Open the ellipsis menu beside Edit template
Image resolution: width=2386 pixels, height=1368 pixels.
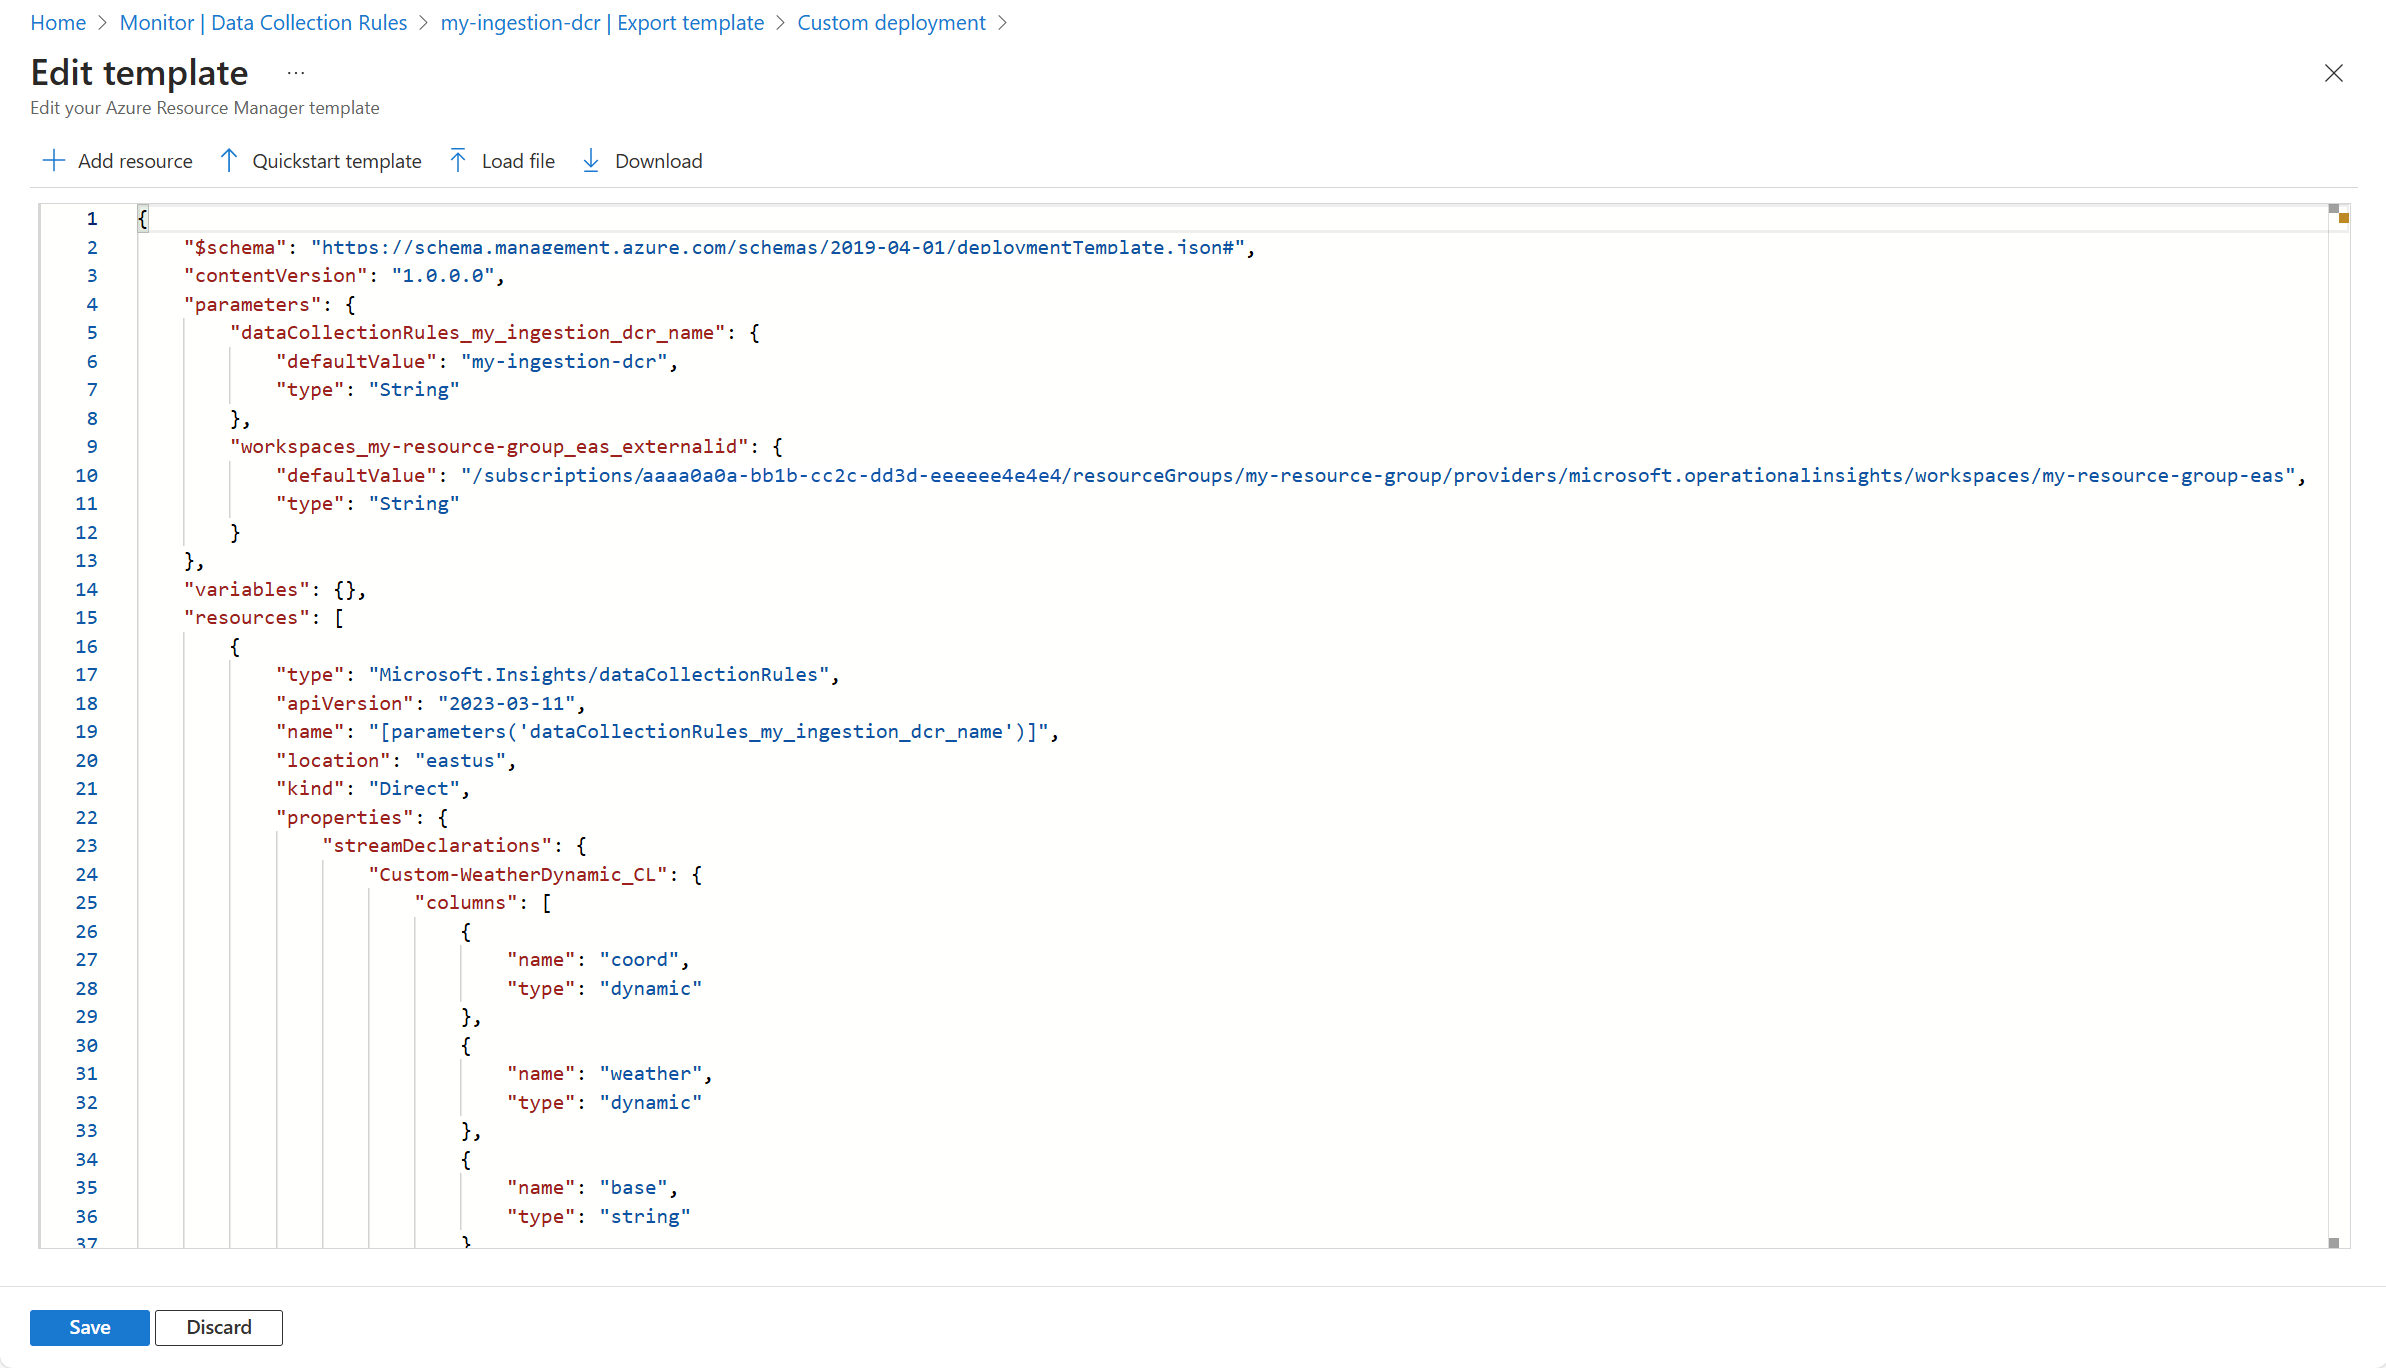pos(294,72)
